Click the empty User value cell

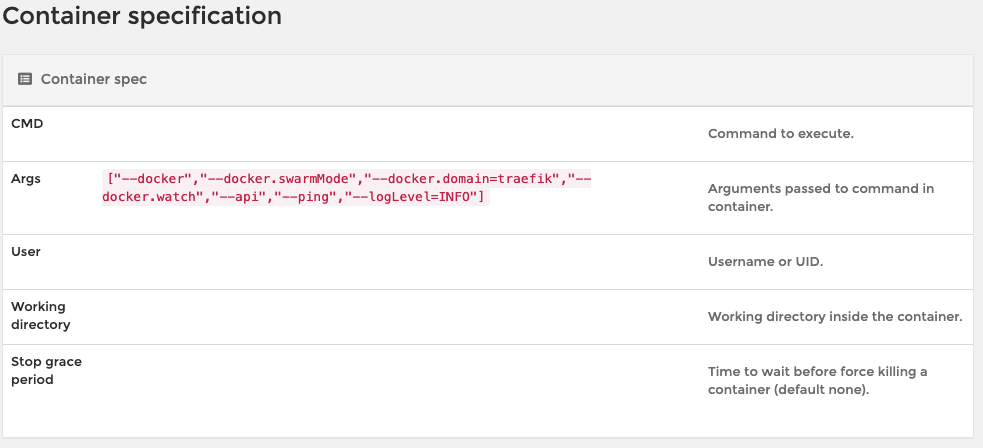click(x=400, y=261)
